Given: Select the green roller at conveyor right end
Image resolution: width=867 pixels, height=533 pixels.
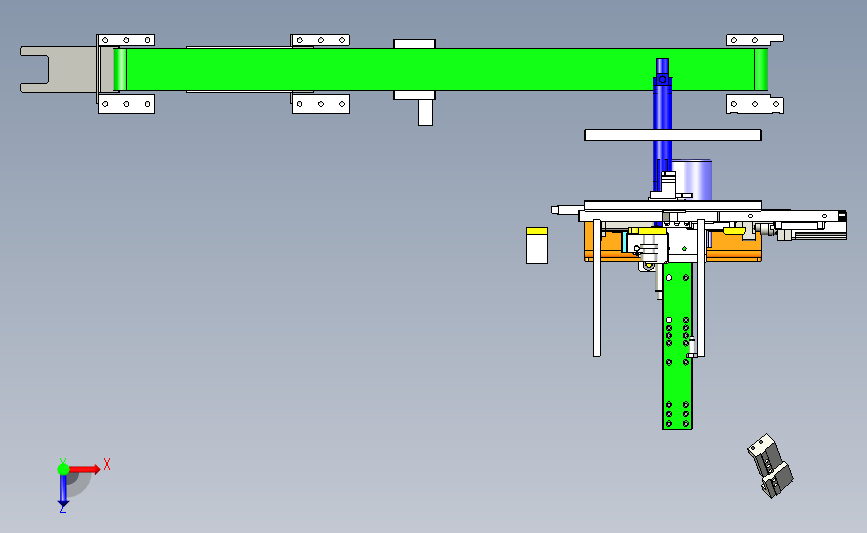Looking at the screenshot, I should click(x=761, y=70).
